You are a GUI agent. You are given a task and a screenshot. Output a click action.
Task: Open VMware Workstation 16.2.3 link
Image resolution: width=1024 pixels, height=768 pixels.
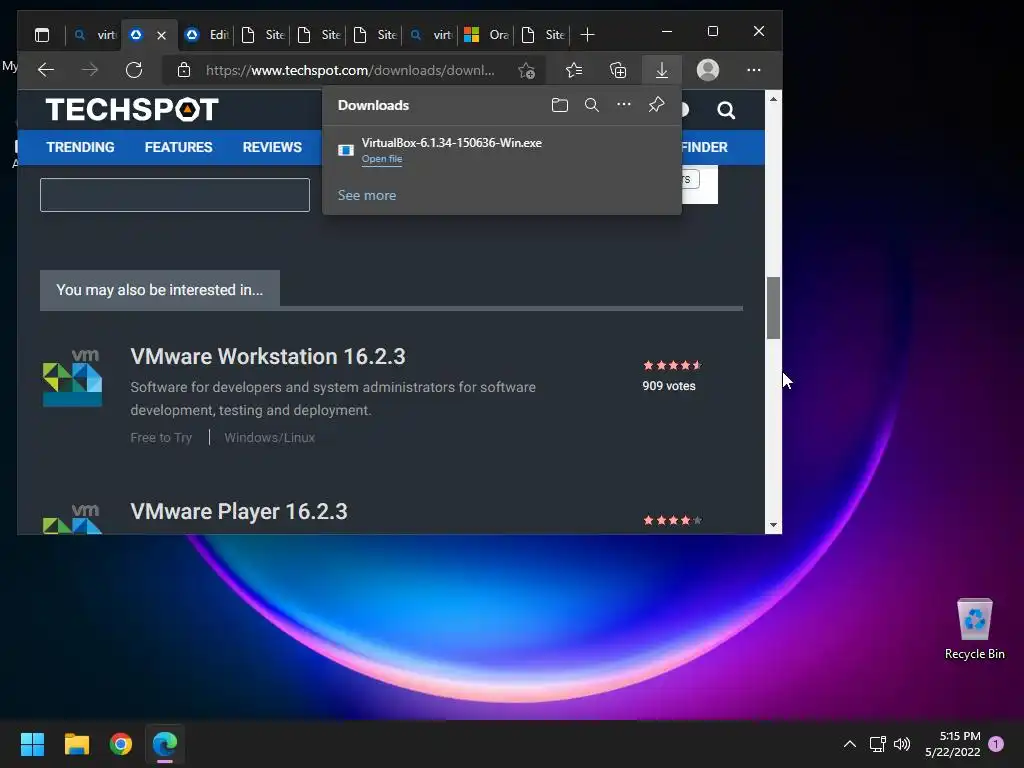(268, 357)
